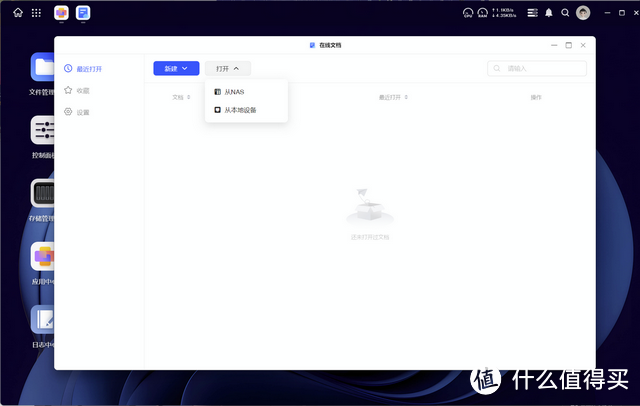Open the user avatar menu
This screenshot has height=406, width=640.
point(583,13)
